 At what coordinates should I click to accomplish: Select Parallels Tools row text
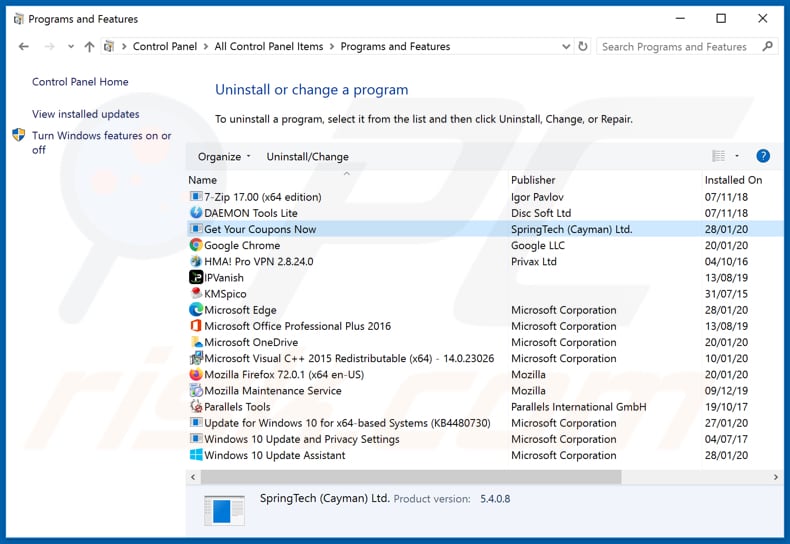coord(237,406)
